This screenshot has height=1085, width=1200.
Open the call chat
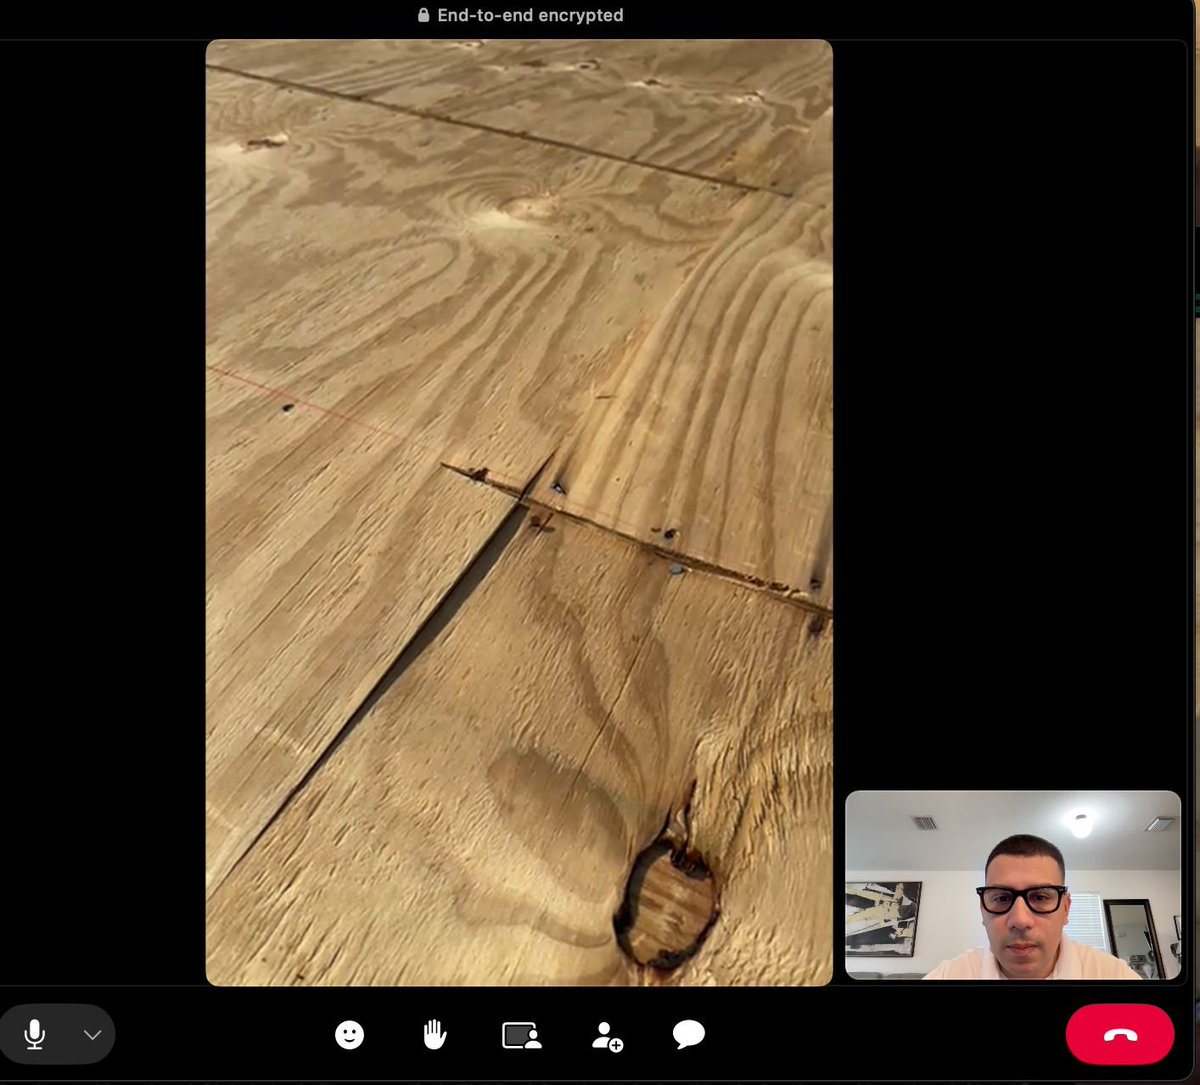coord(689,1035)
